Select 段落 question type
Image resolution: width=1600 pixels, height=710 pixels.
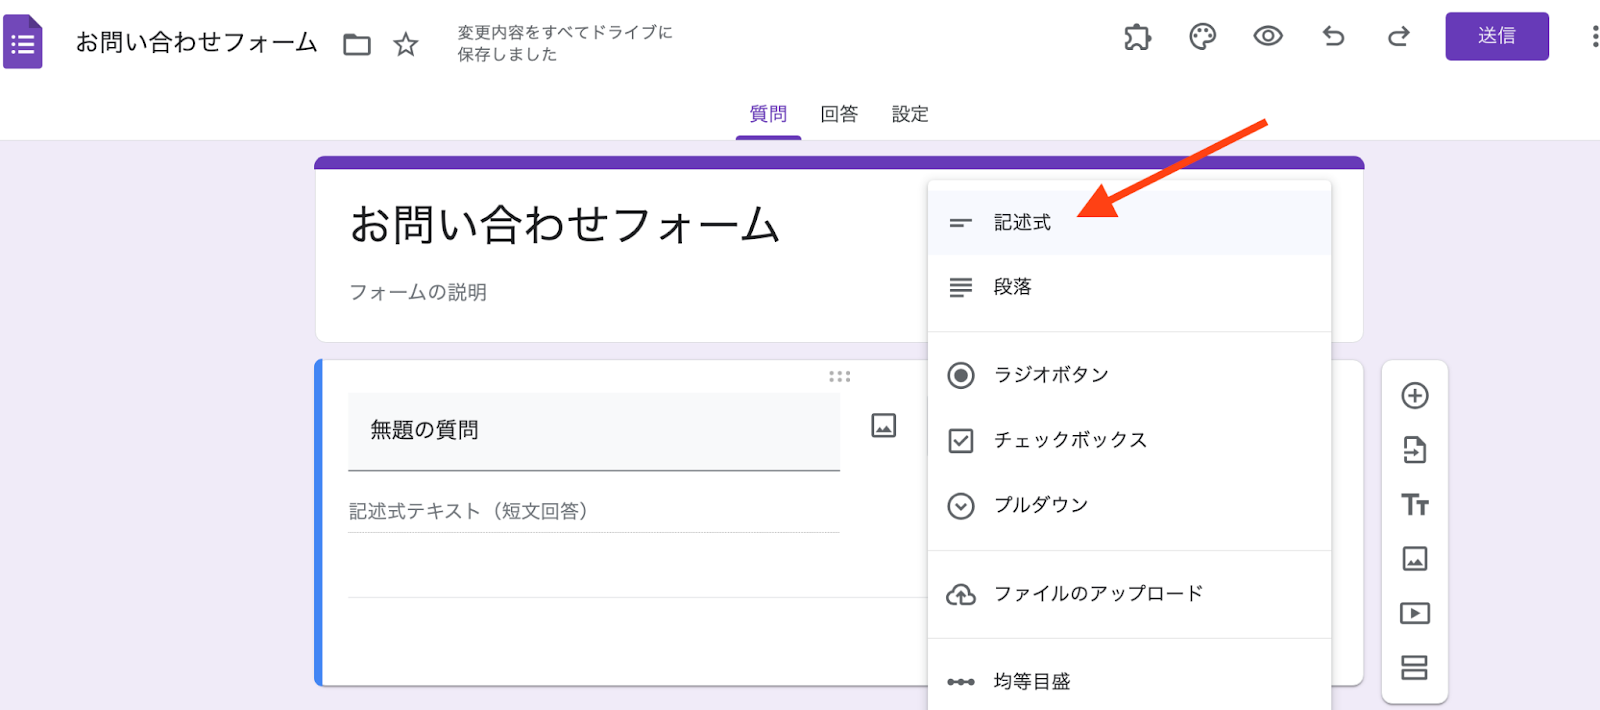[1129, 287]
